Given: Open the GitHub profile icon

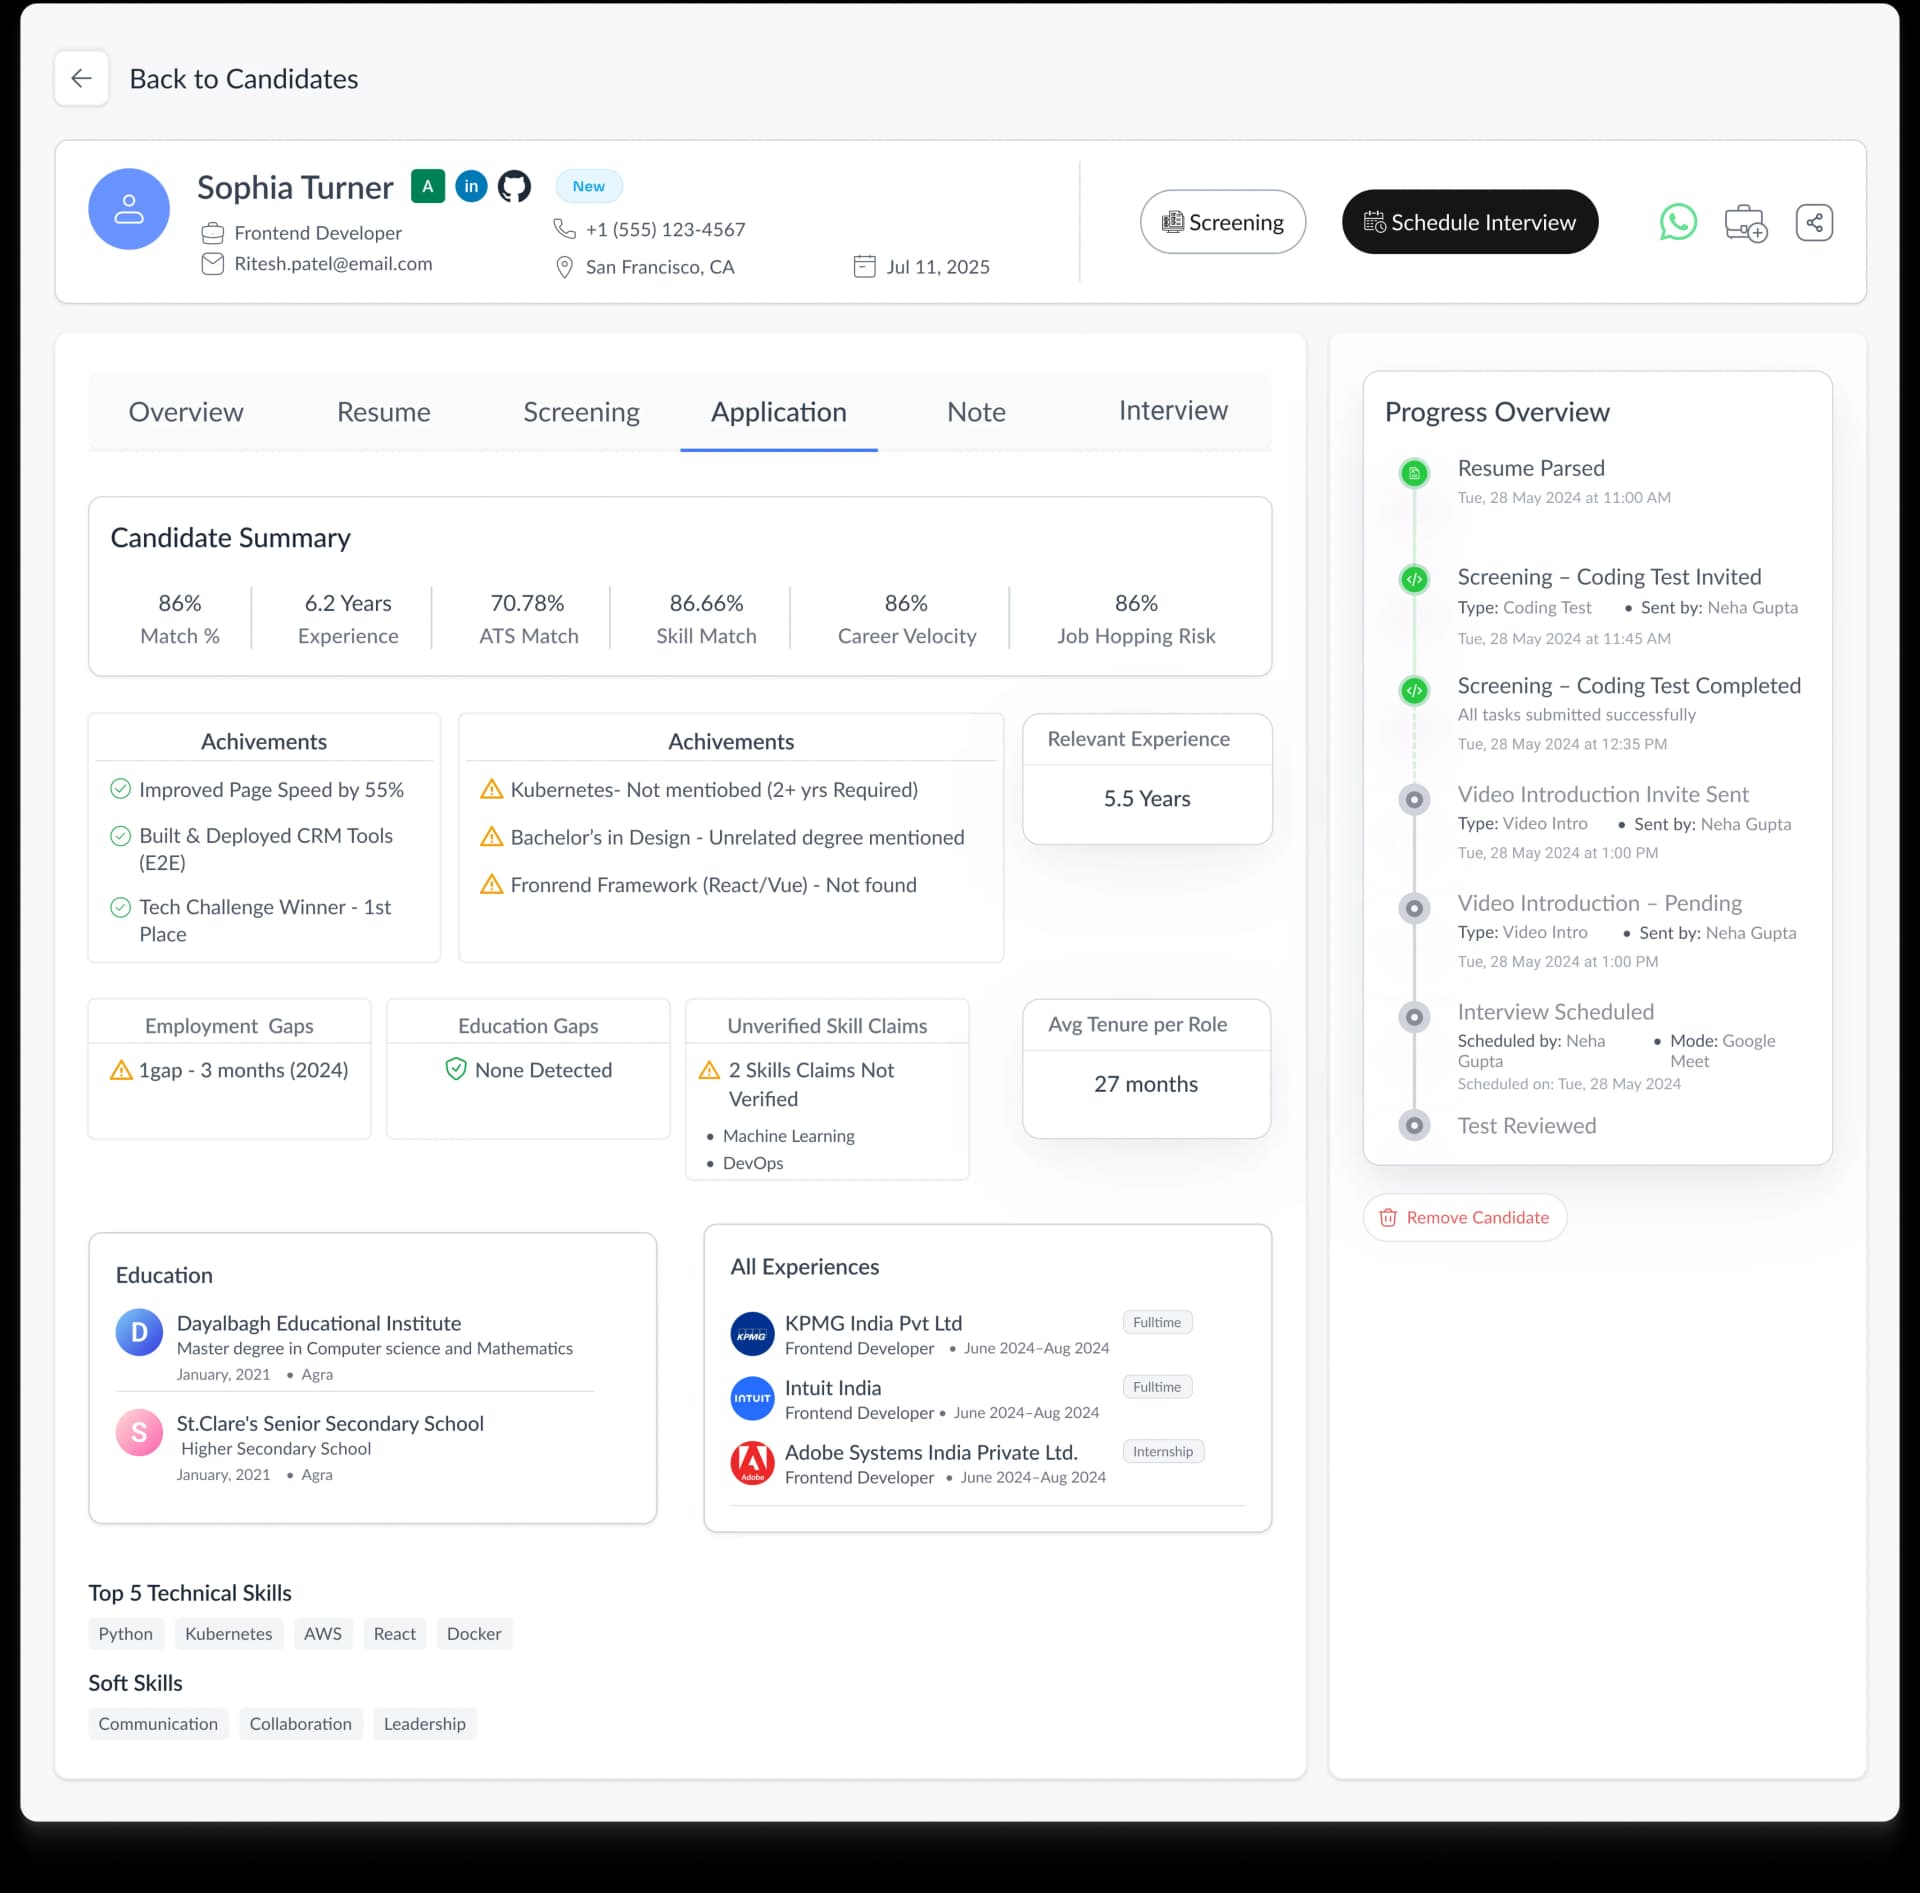Looking at the screenshot, I should 514,186.
